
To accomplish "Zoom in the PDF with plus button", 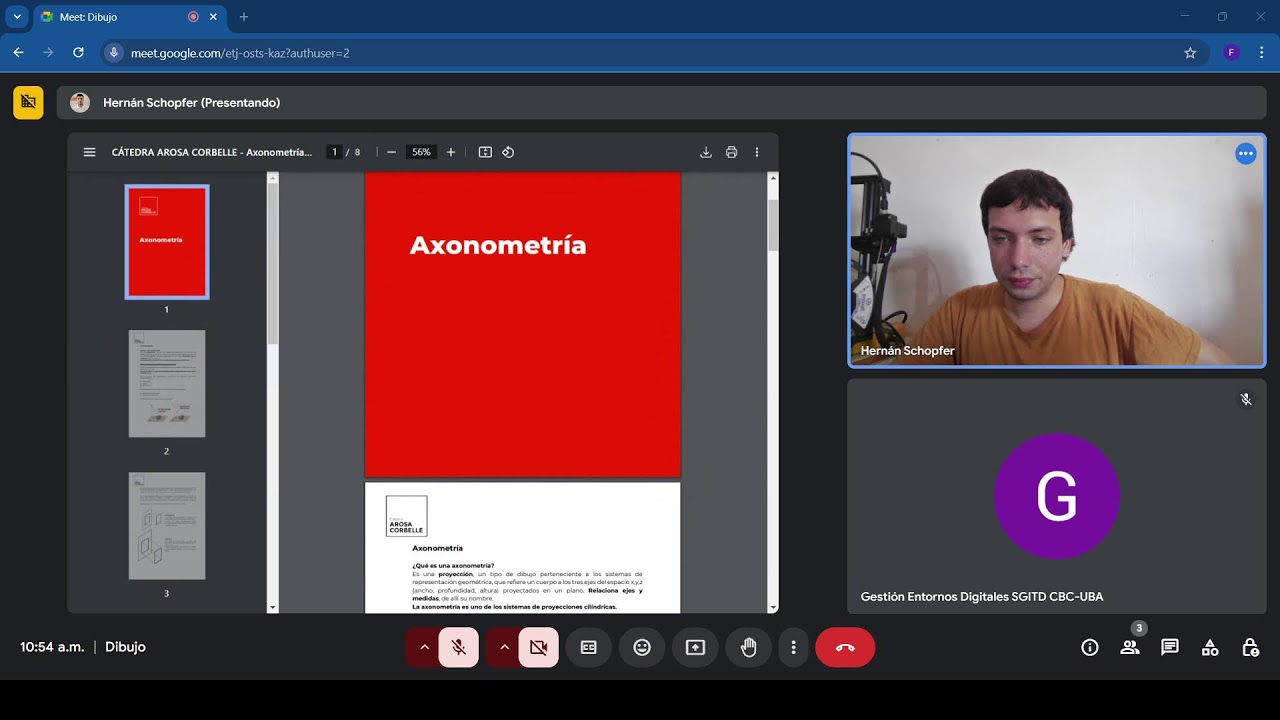I will [x=451, y=152].
